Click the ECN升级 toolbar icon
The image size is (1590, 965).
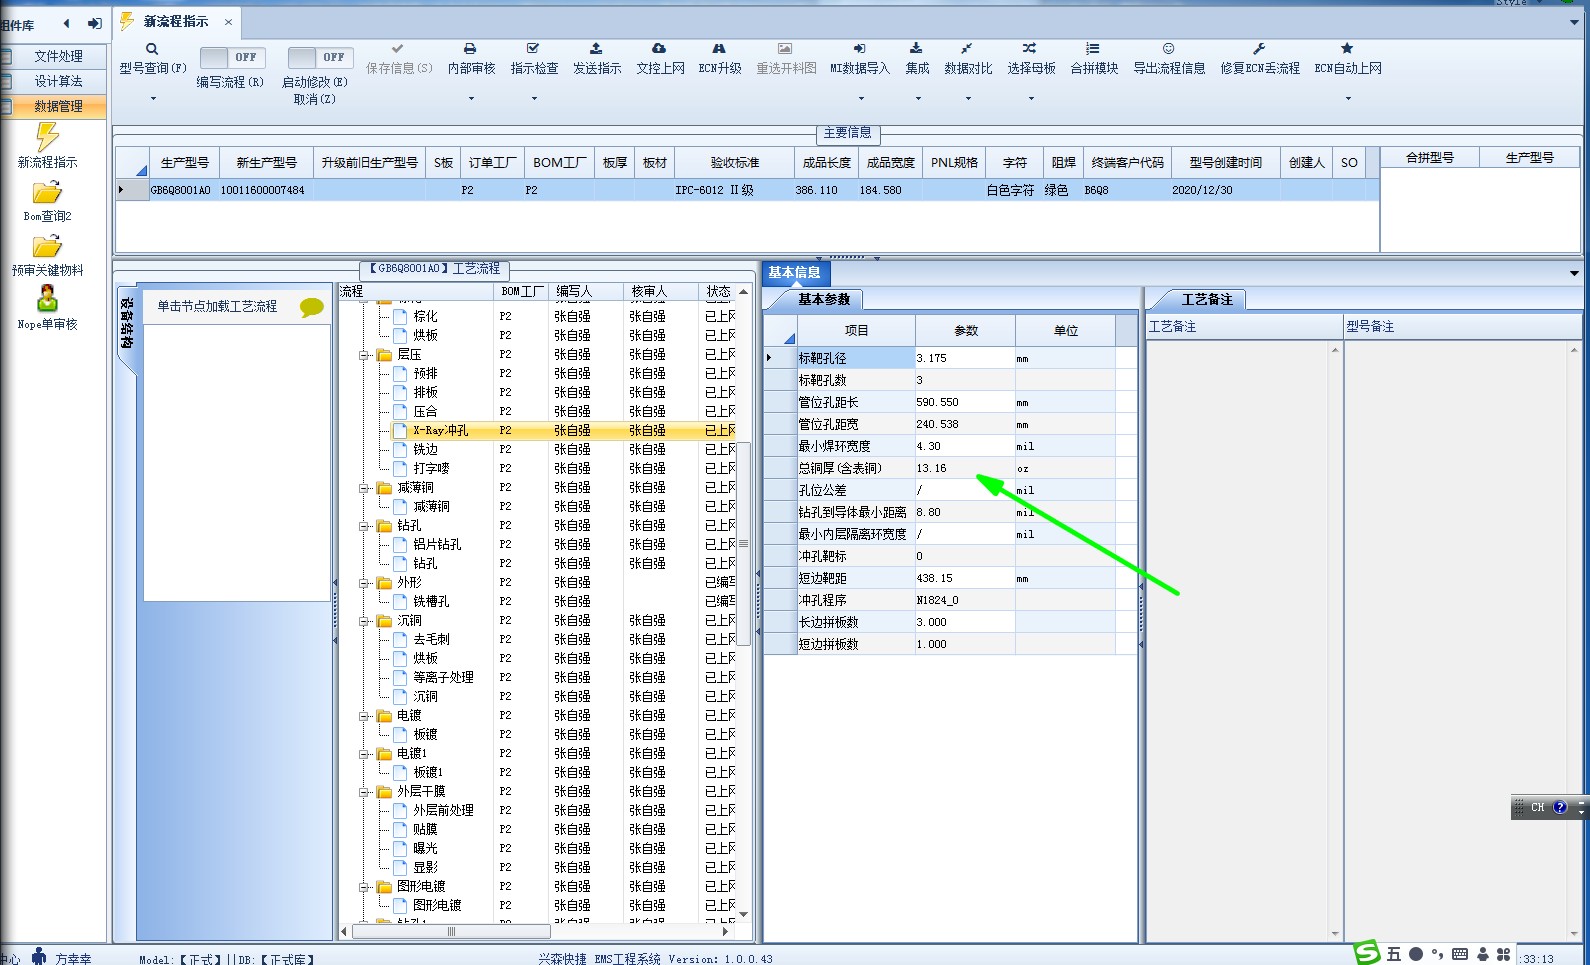click(719, 48)
